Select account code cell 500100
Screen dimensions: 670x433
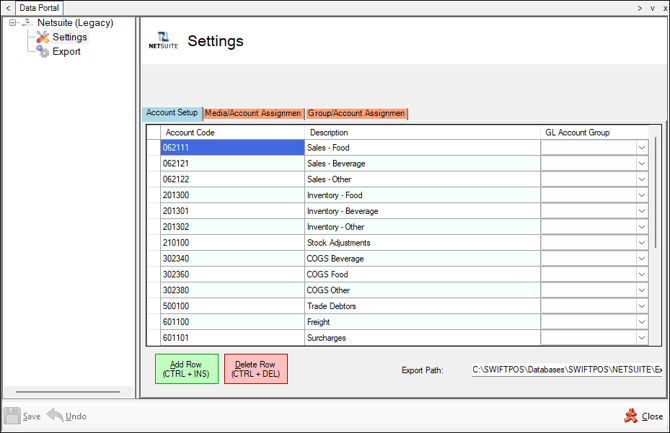[232, 306]
